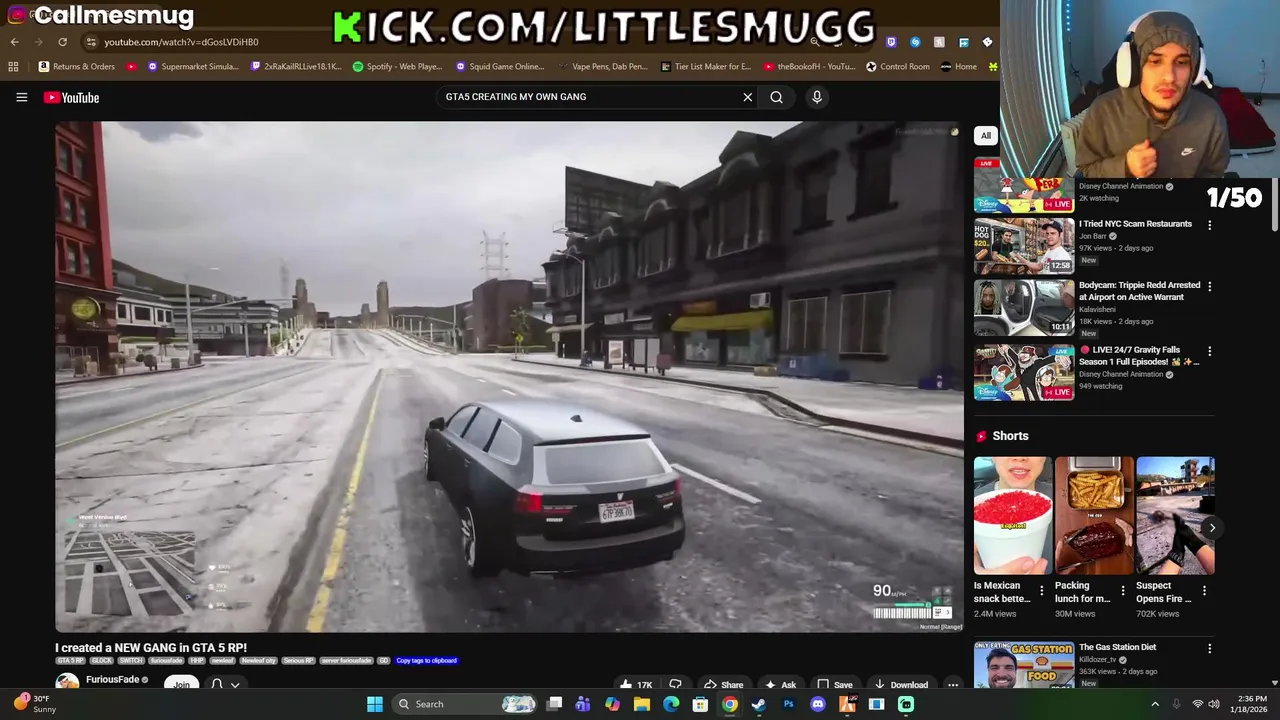The width and height of the screenshot is (1280, 720).
Task: Open the Tier List Maker bookmark
Action: click(706, 67)
